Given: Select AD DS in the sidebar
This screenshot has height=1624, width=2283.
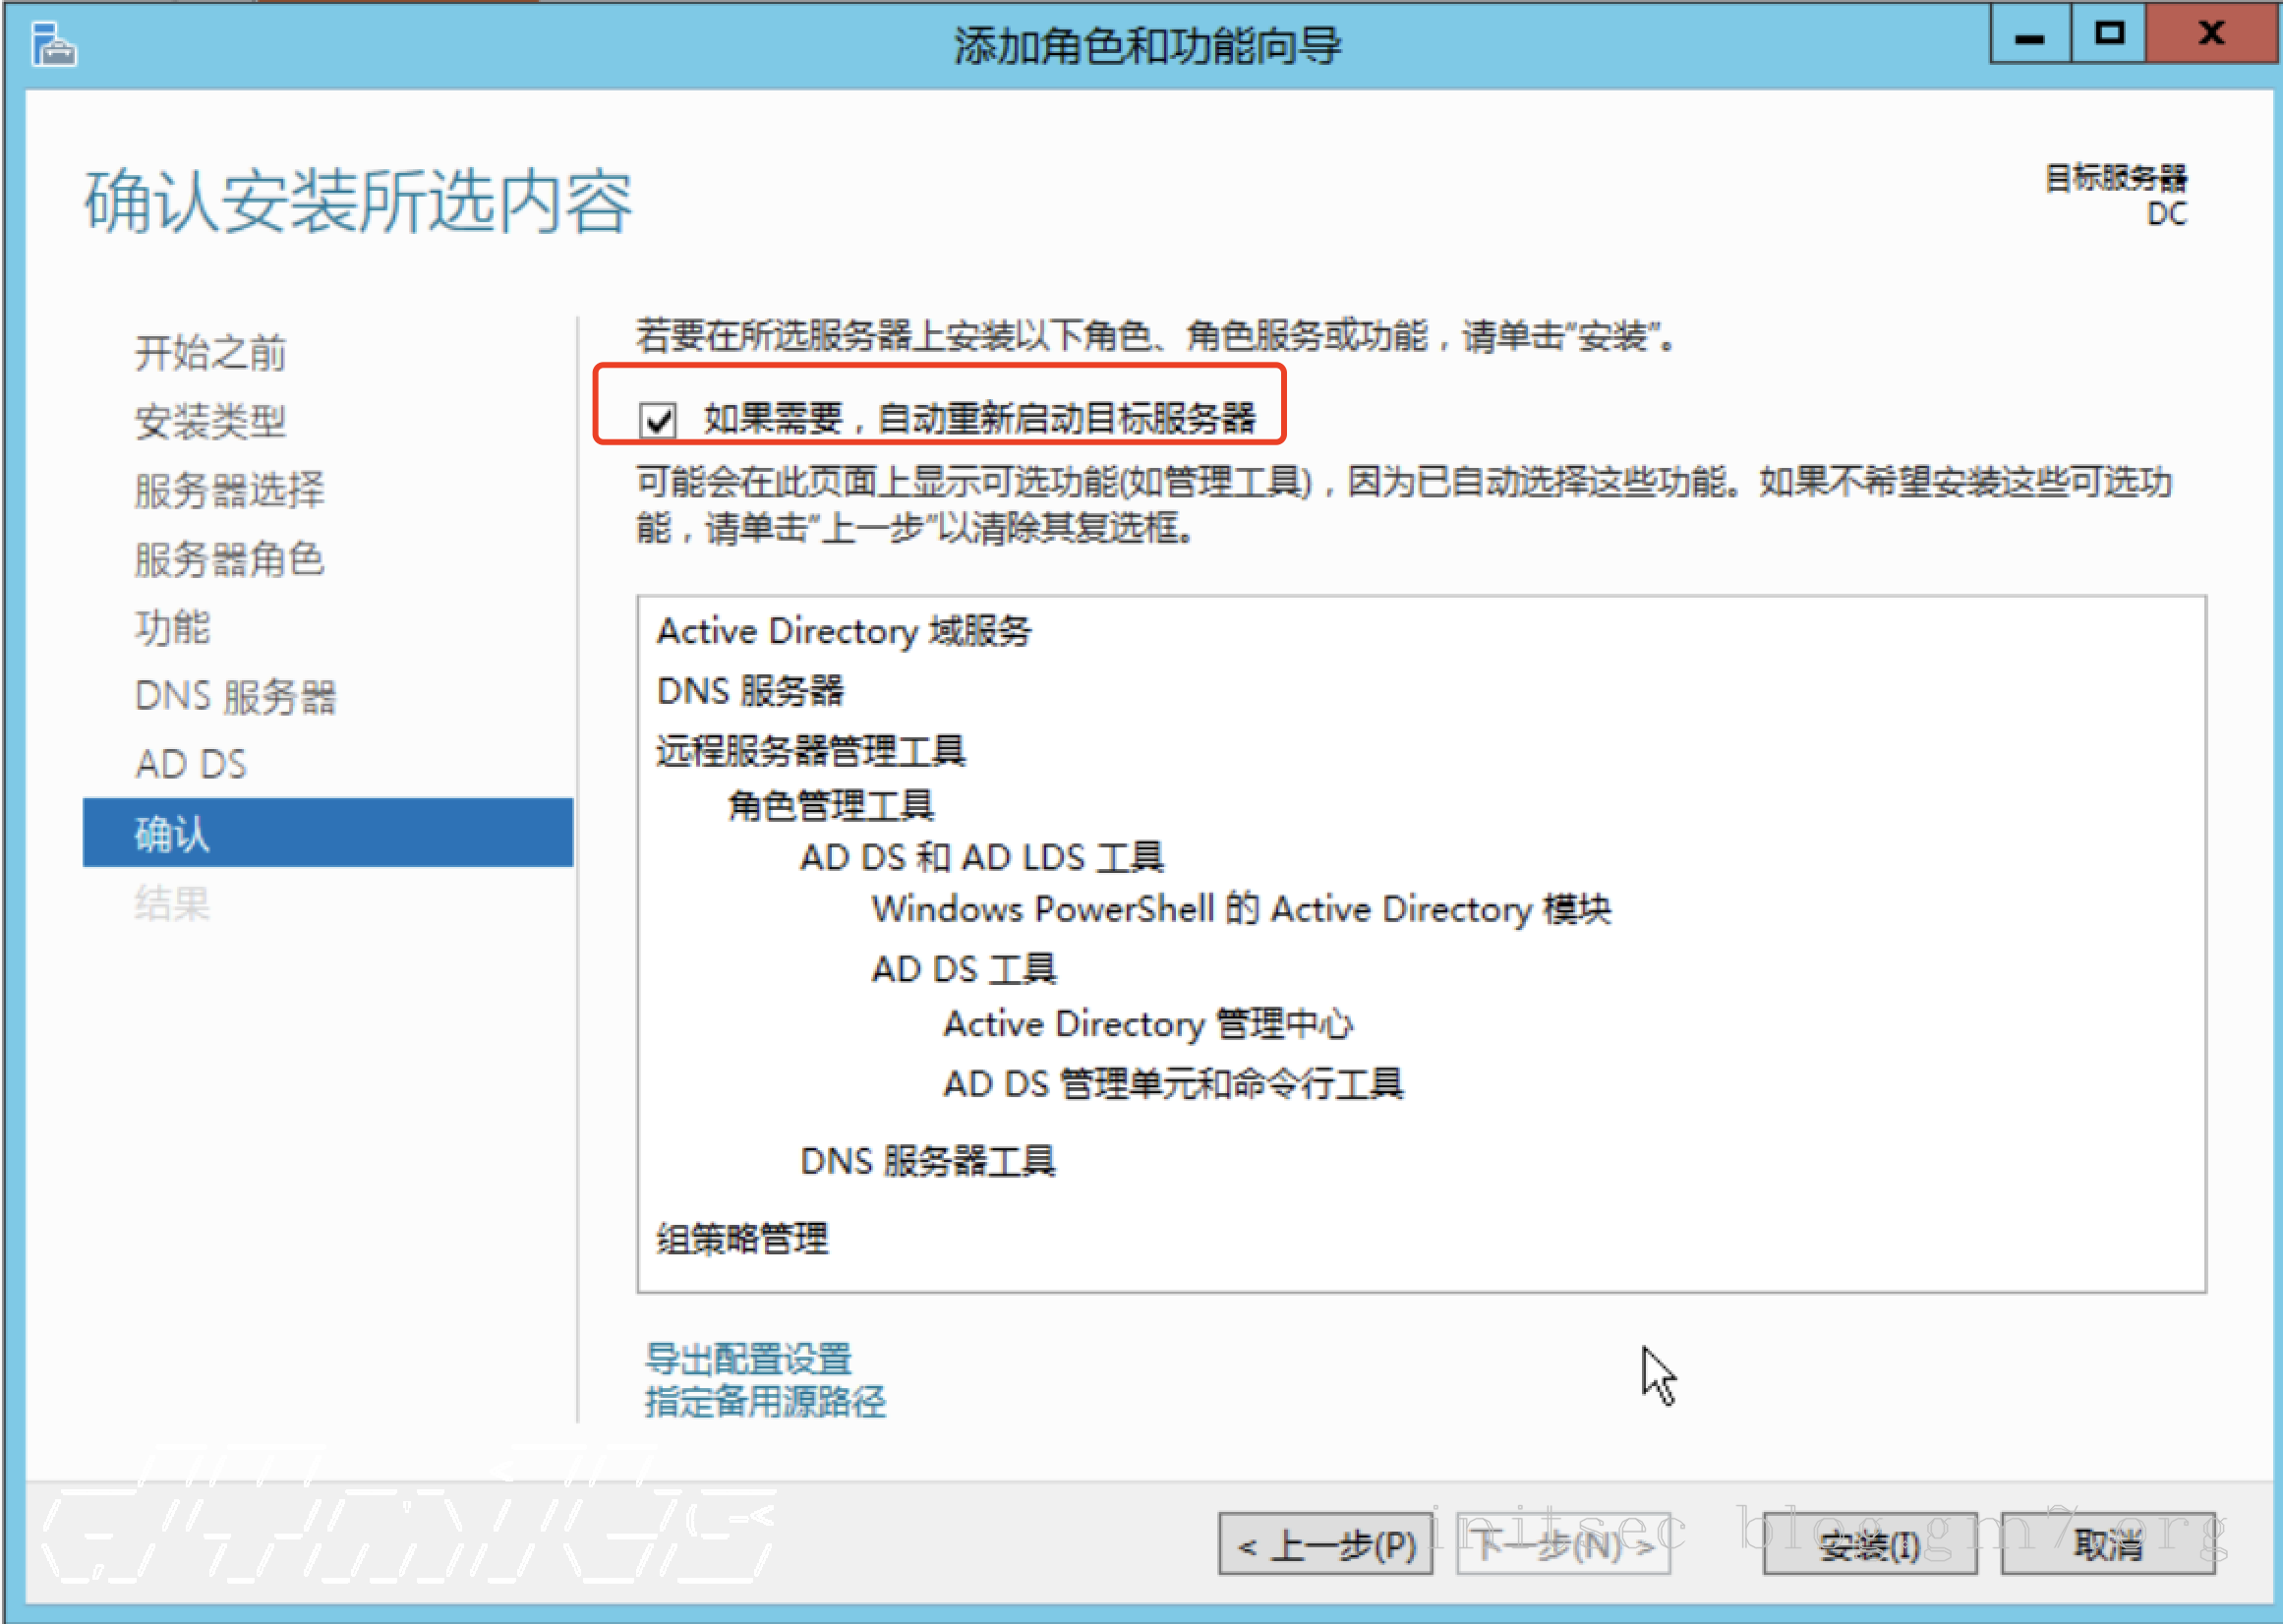Looking at the screenshot, I should 191,763.
